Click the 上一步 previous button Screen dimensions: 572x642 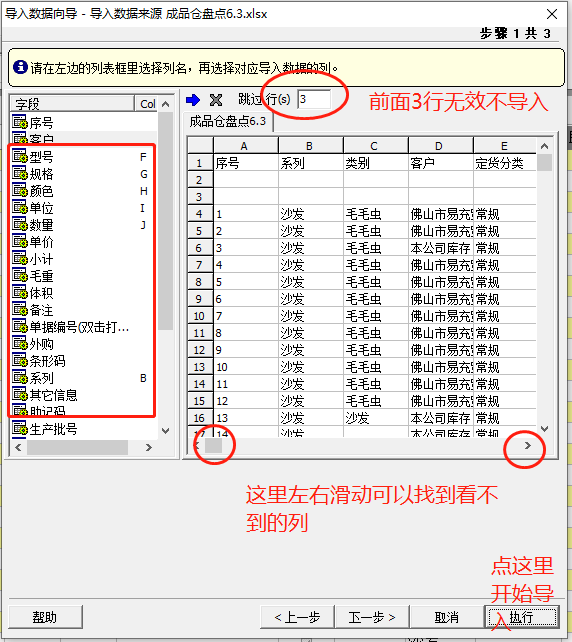pos(297,617)
